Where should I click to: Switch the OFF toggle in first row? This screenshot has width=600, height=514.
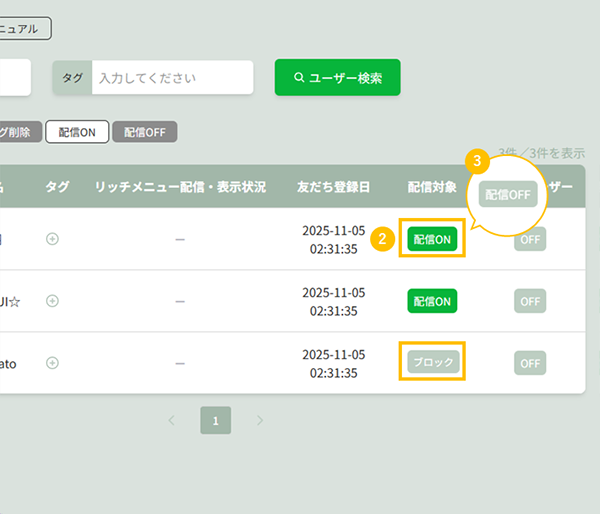click(530, 239)
